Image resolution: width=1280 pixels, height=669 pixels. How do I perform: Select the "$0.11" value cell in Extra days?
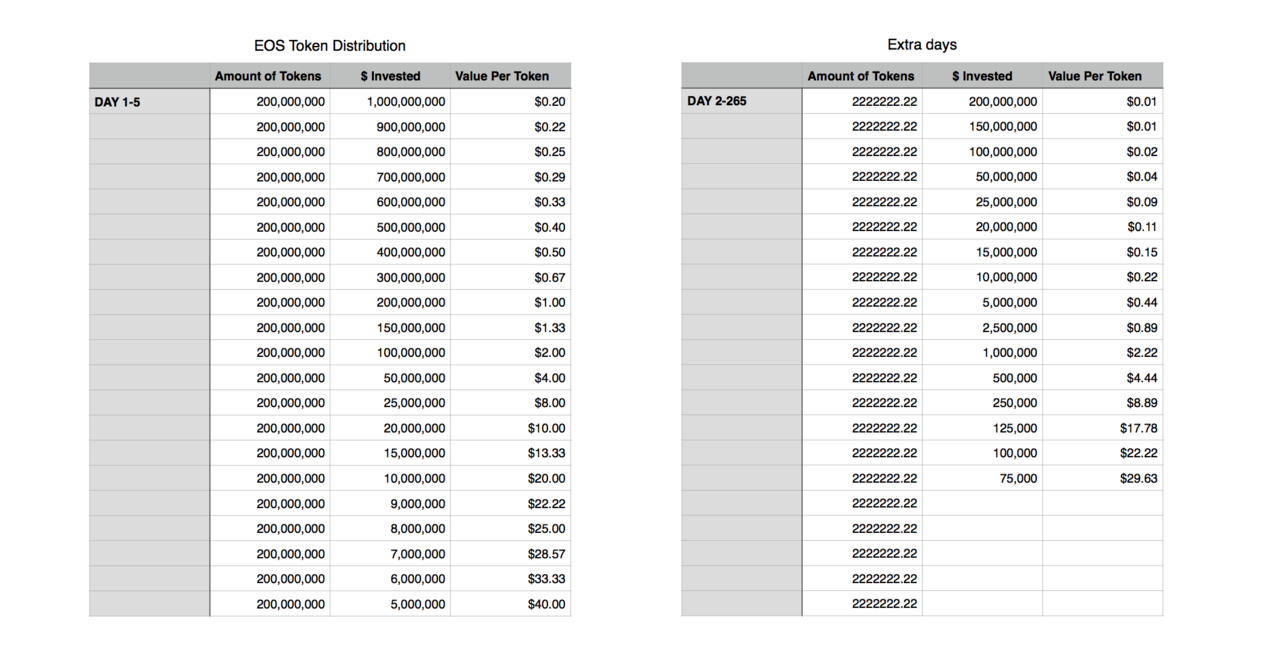point(1102,227)
